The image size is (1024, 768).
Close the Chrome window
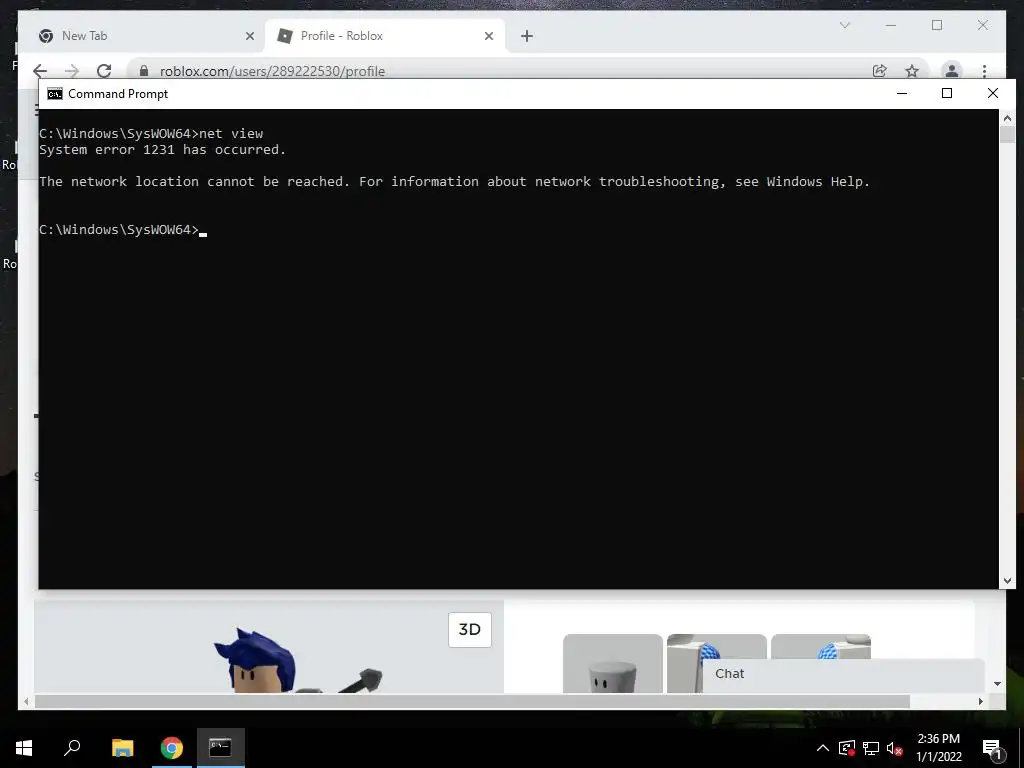(x=983, y=25)
